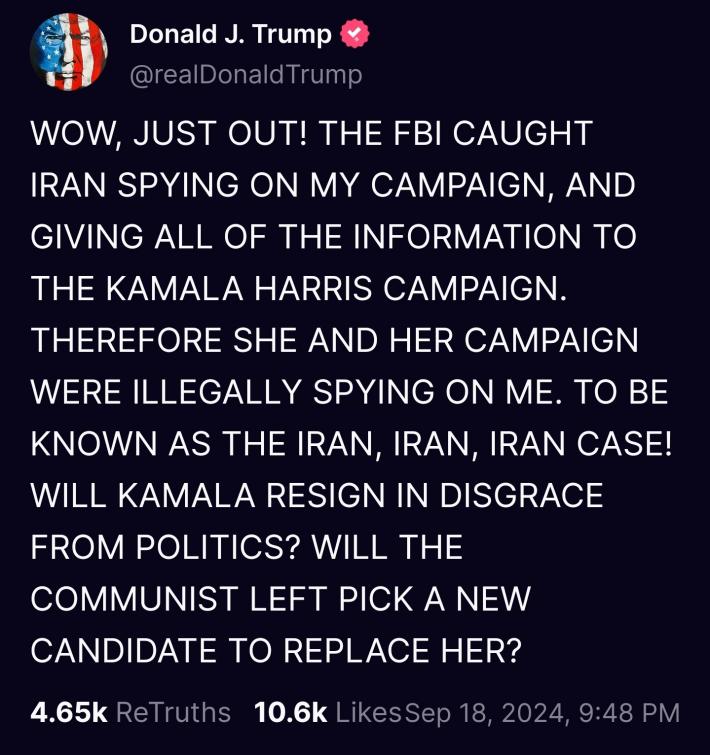View the 4.65k ReTruths count
The height and width of the screenshot is (755, 710).
69,712
